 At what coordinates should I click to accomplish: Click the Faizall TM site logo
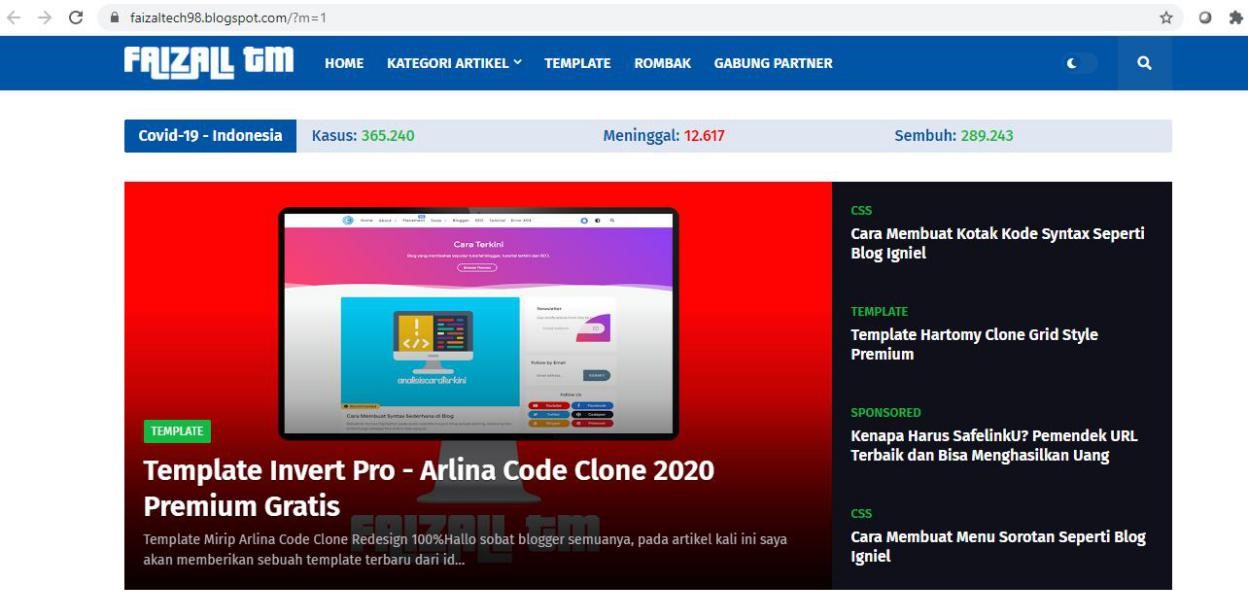[209, 62]
